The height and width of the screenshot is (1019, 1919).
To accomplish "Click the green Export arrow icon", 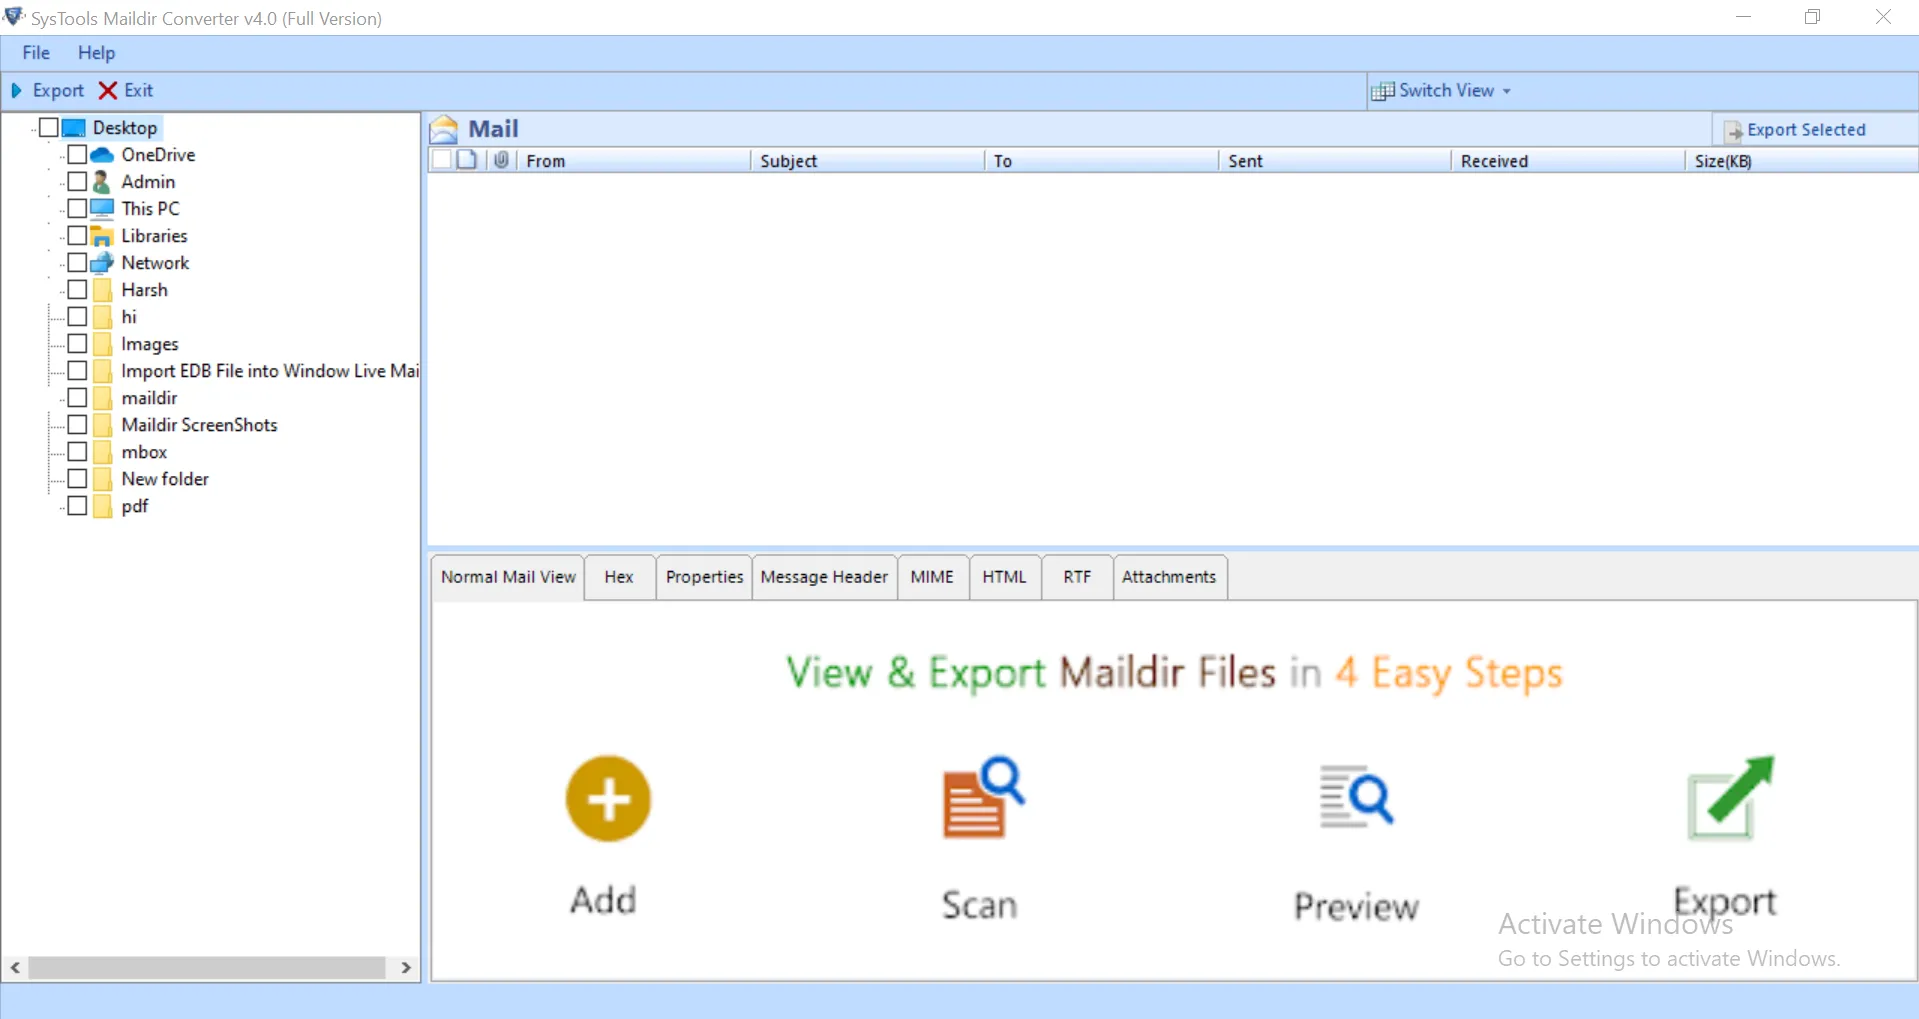I will click(1730, 797).
